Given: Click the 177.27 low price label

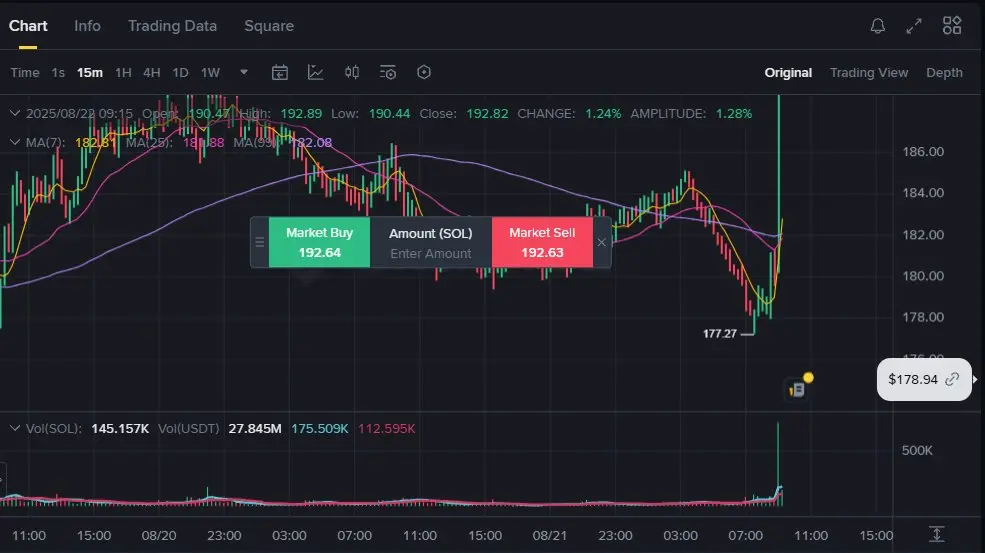Looking at the screenshot, I should [719, 334].
